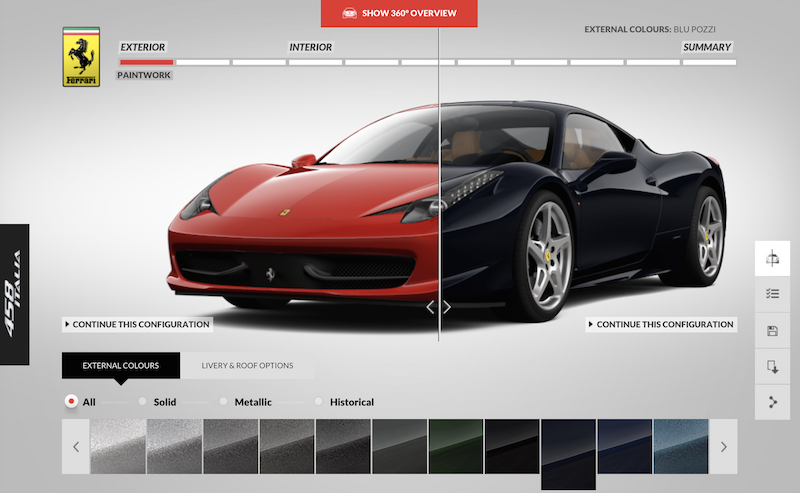Image resolution: width=800 pixels, height=493 pixels.
Task: Go to the Exterior section
Action: [x=142, y=47]
